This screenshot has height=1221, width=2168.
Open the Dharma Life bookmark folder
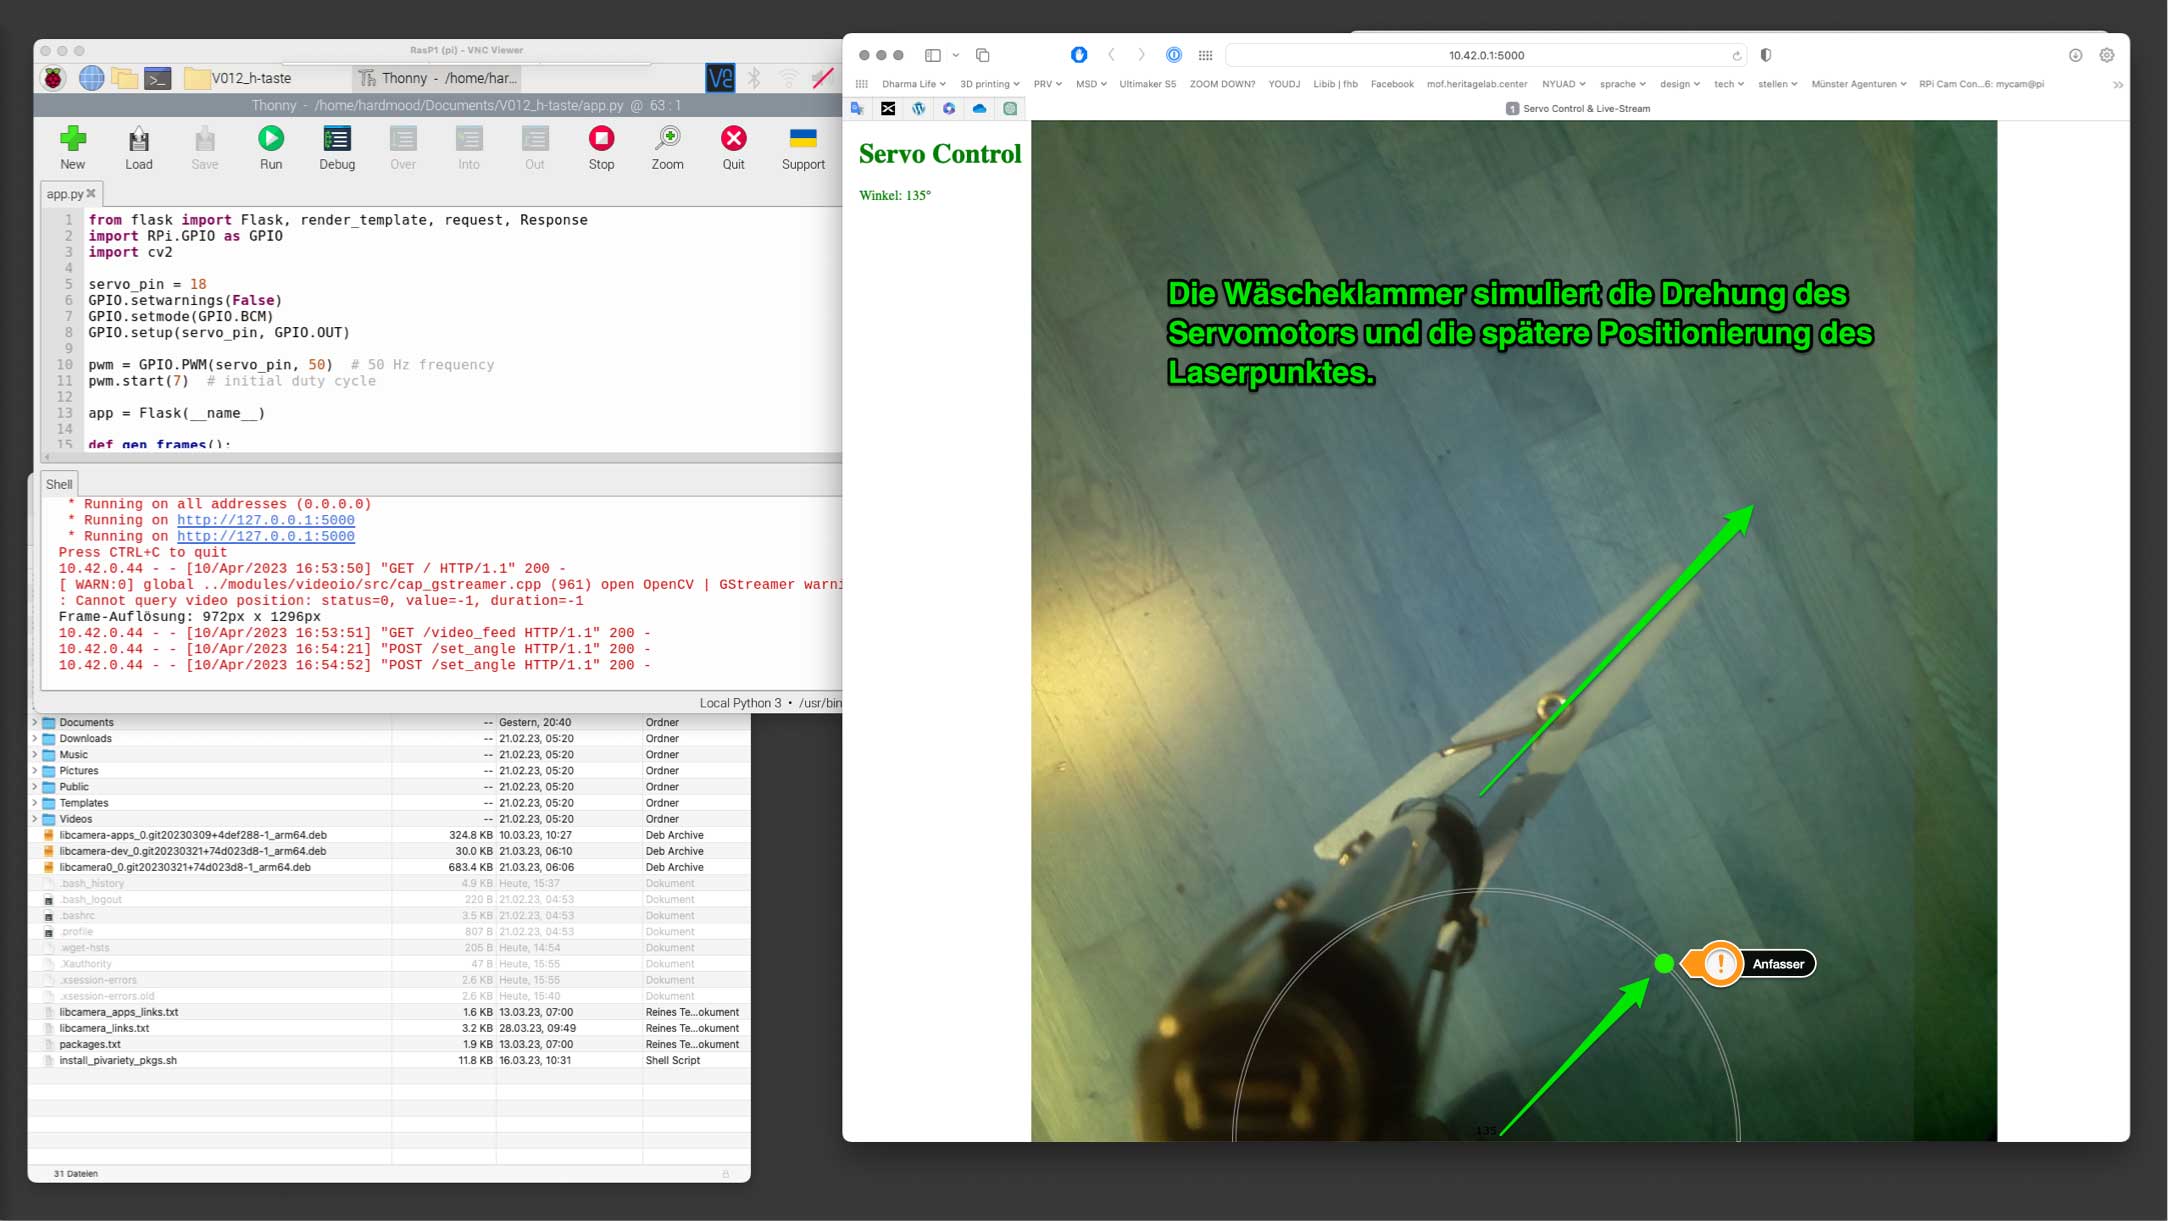[x=913, y=84]
